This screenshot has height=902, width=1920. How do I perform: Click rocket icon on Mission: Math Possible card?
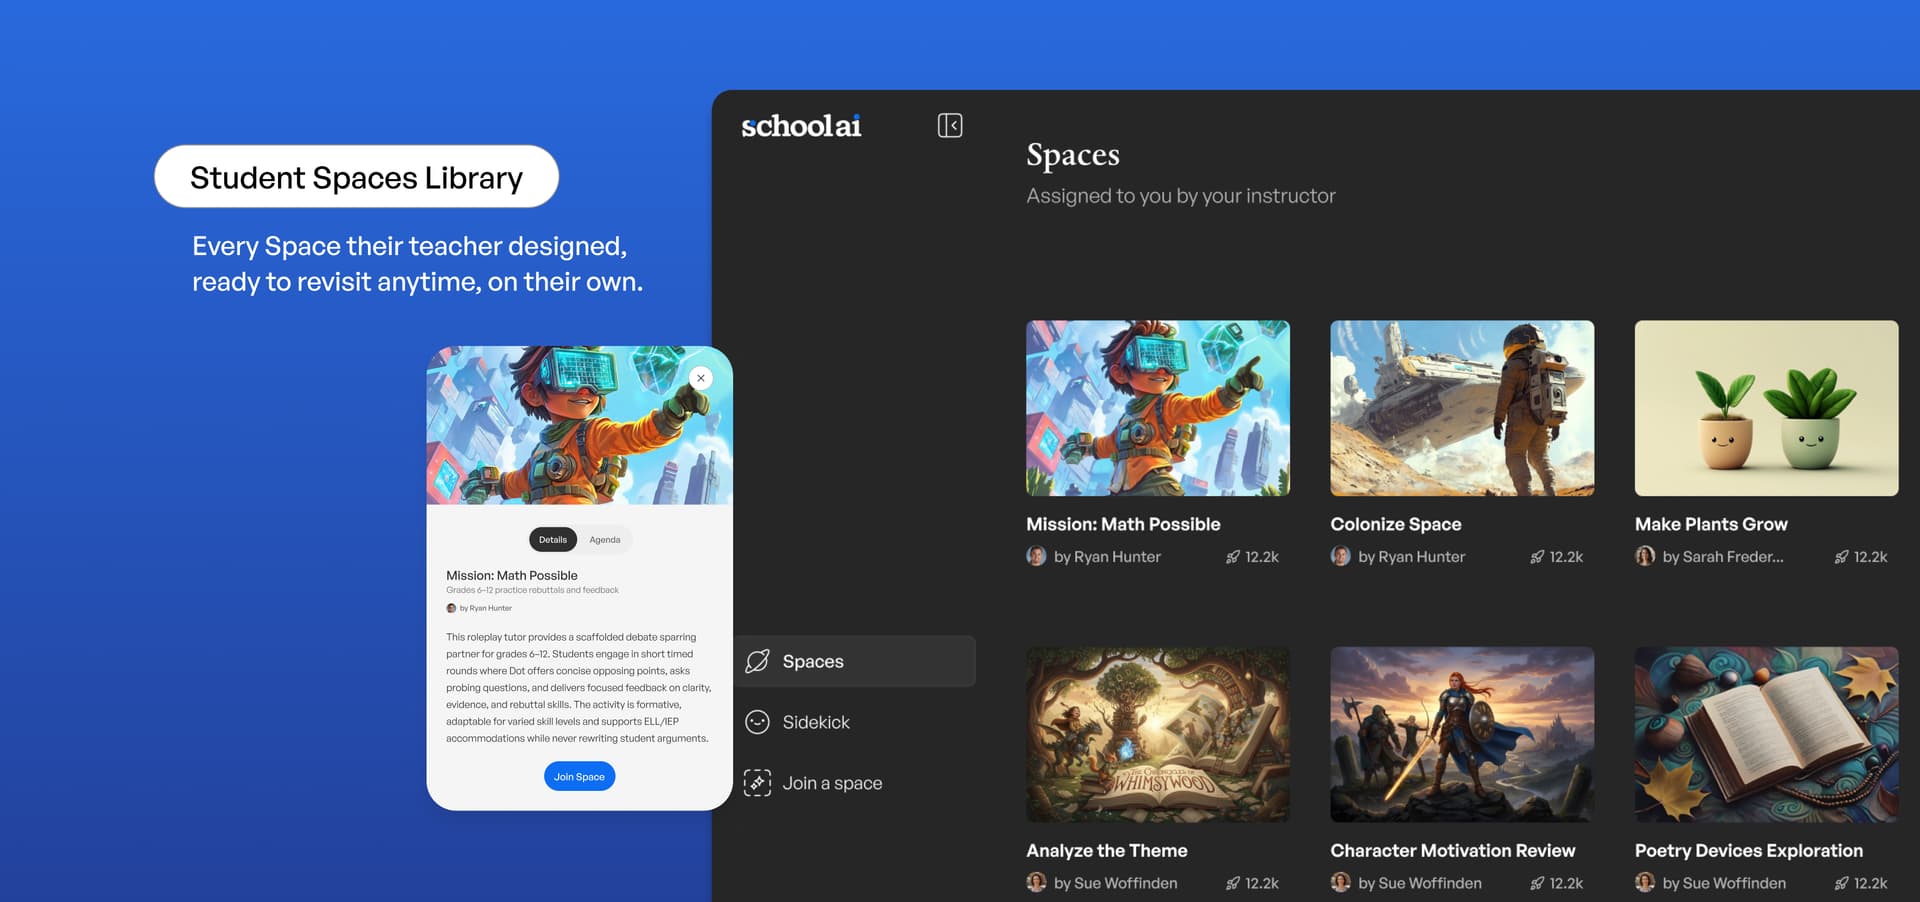(x=1233, y=557)
